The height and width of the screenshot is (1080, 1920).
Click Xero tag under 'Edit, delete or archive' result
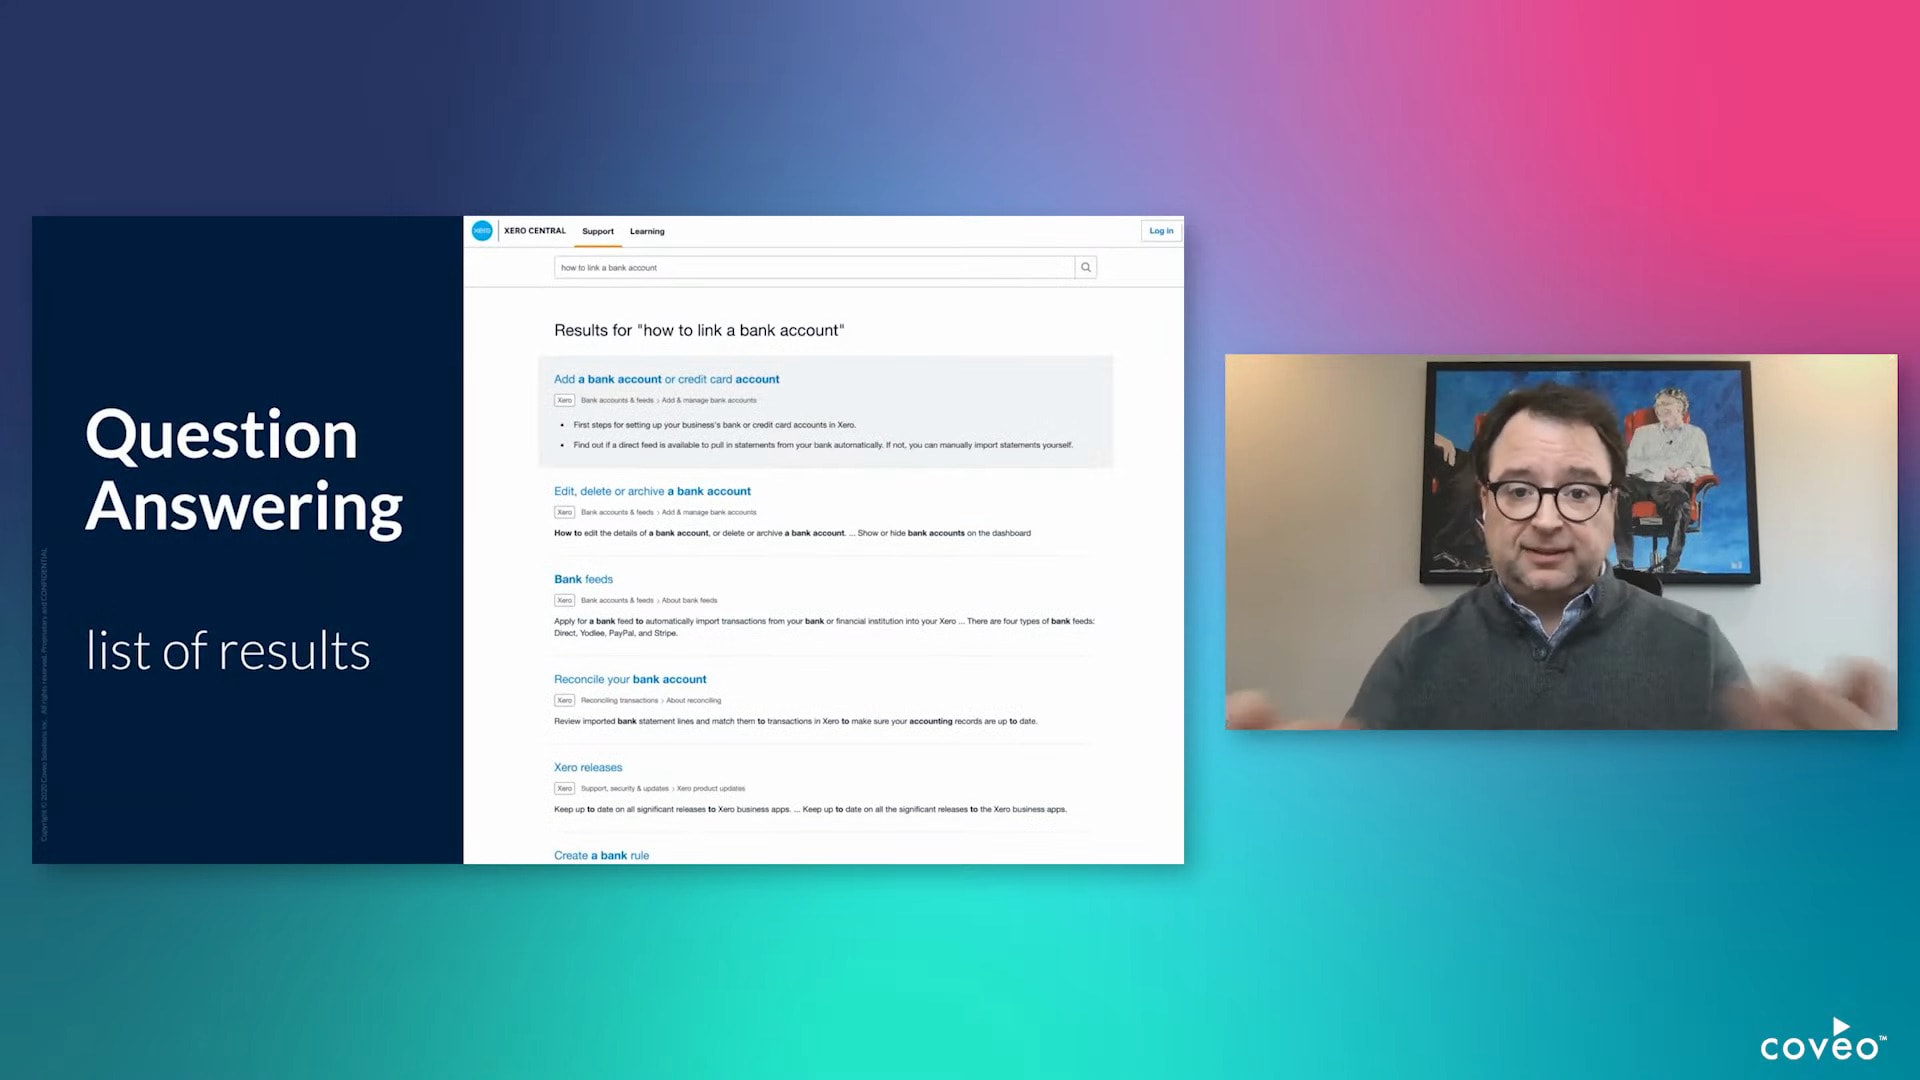tap(565, 512)
